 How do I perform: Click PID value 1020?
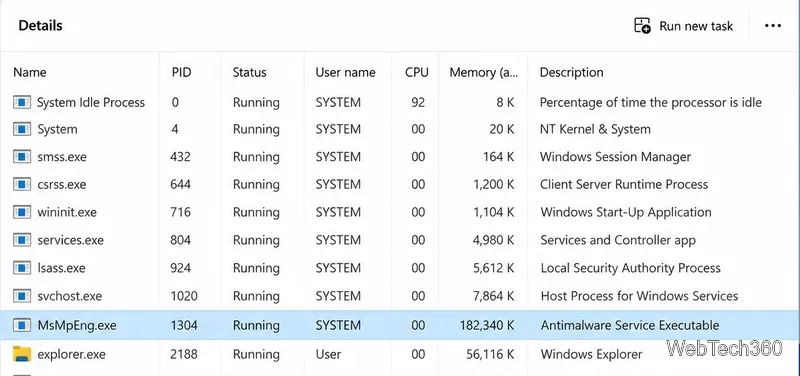click(x=184, y=296)
